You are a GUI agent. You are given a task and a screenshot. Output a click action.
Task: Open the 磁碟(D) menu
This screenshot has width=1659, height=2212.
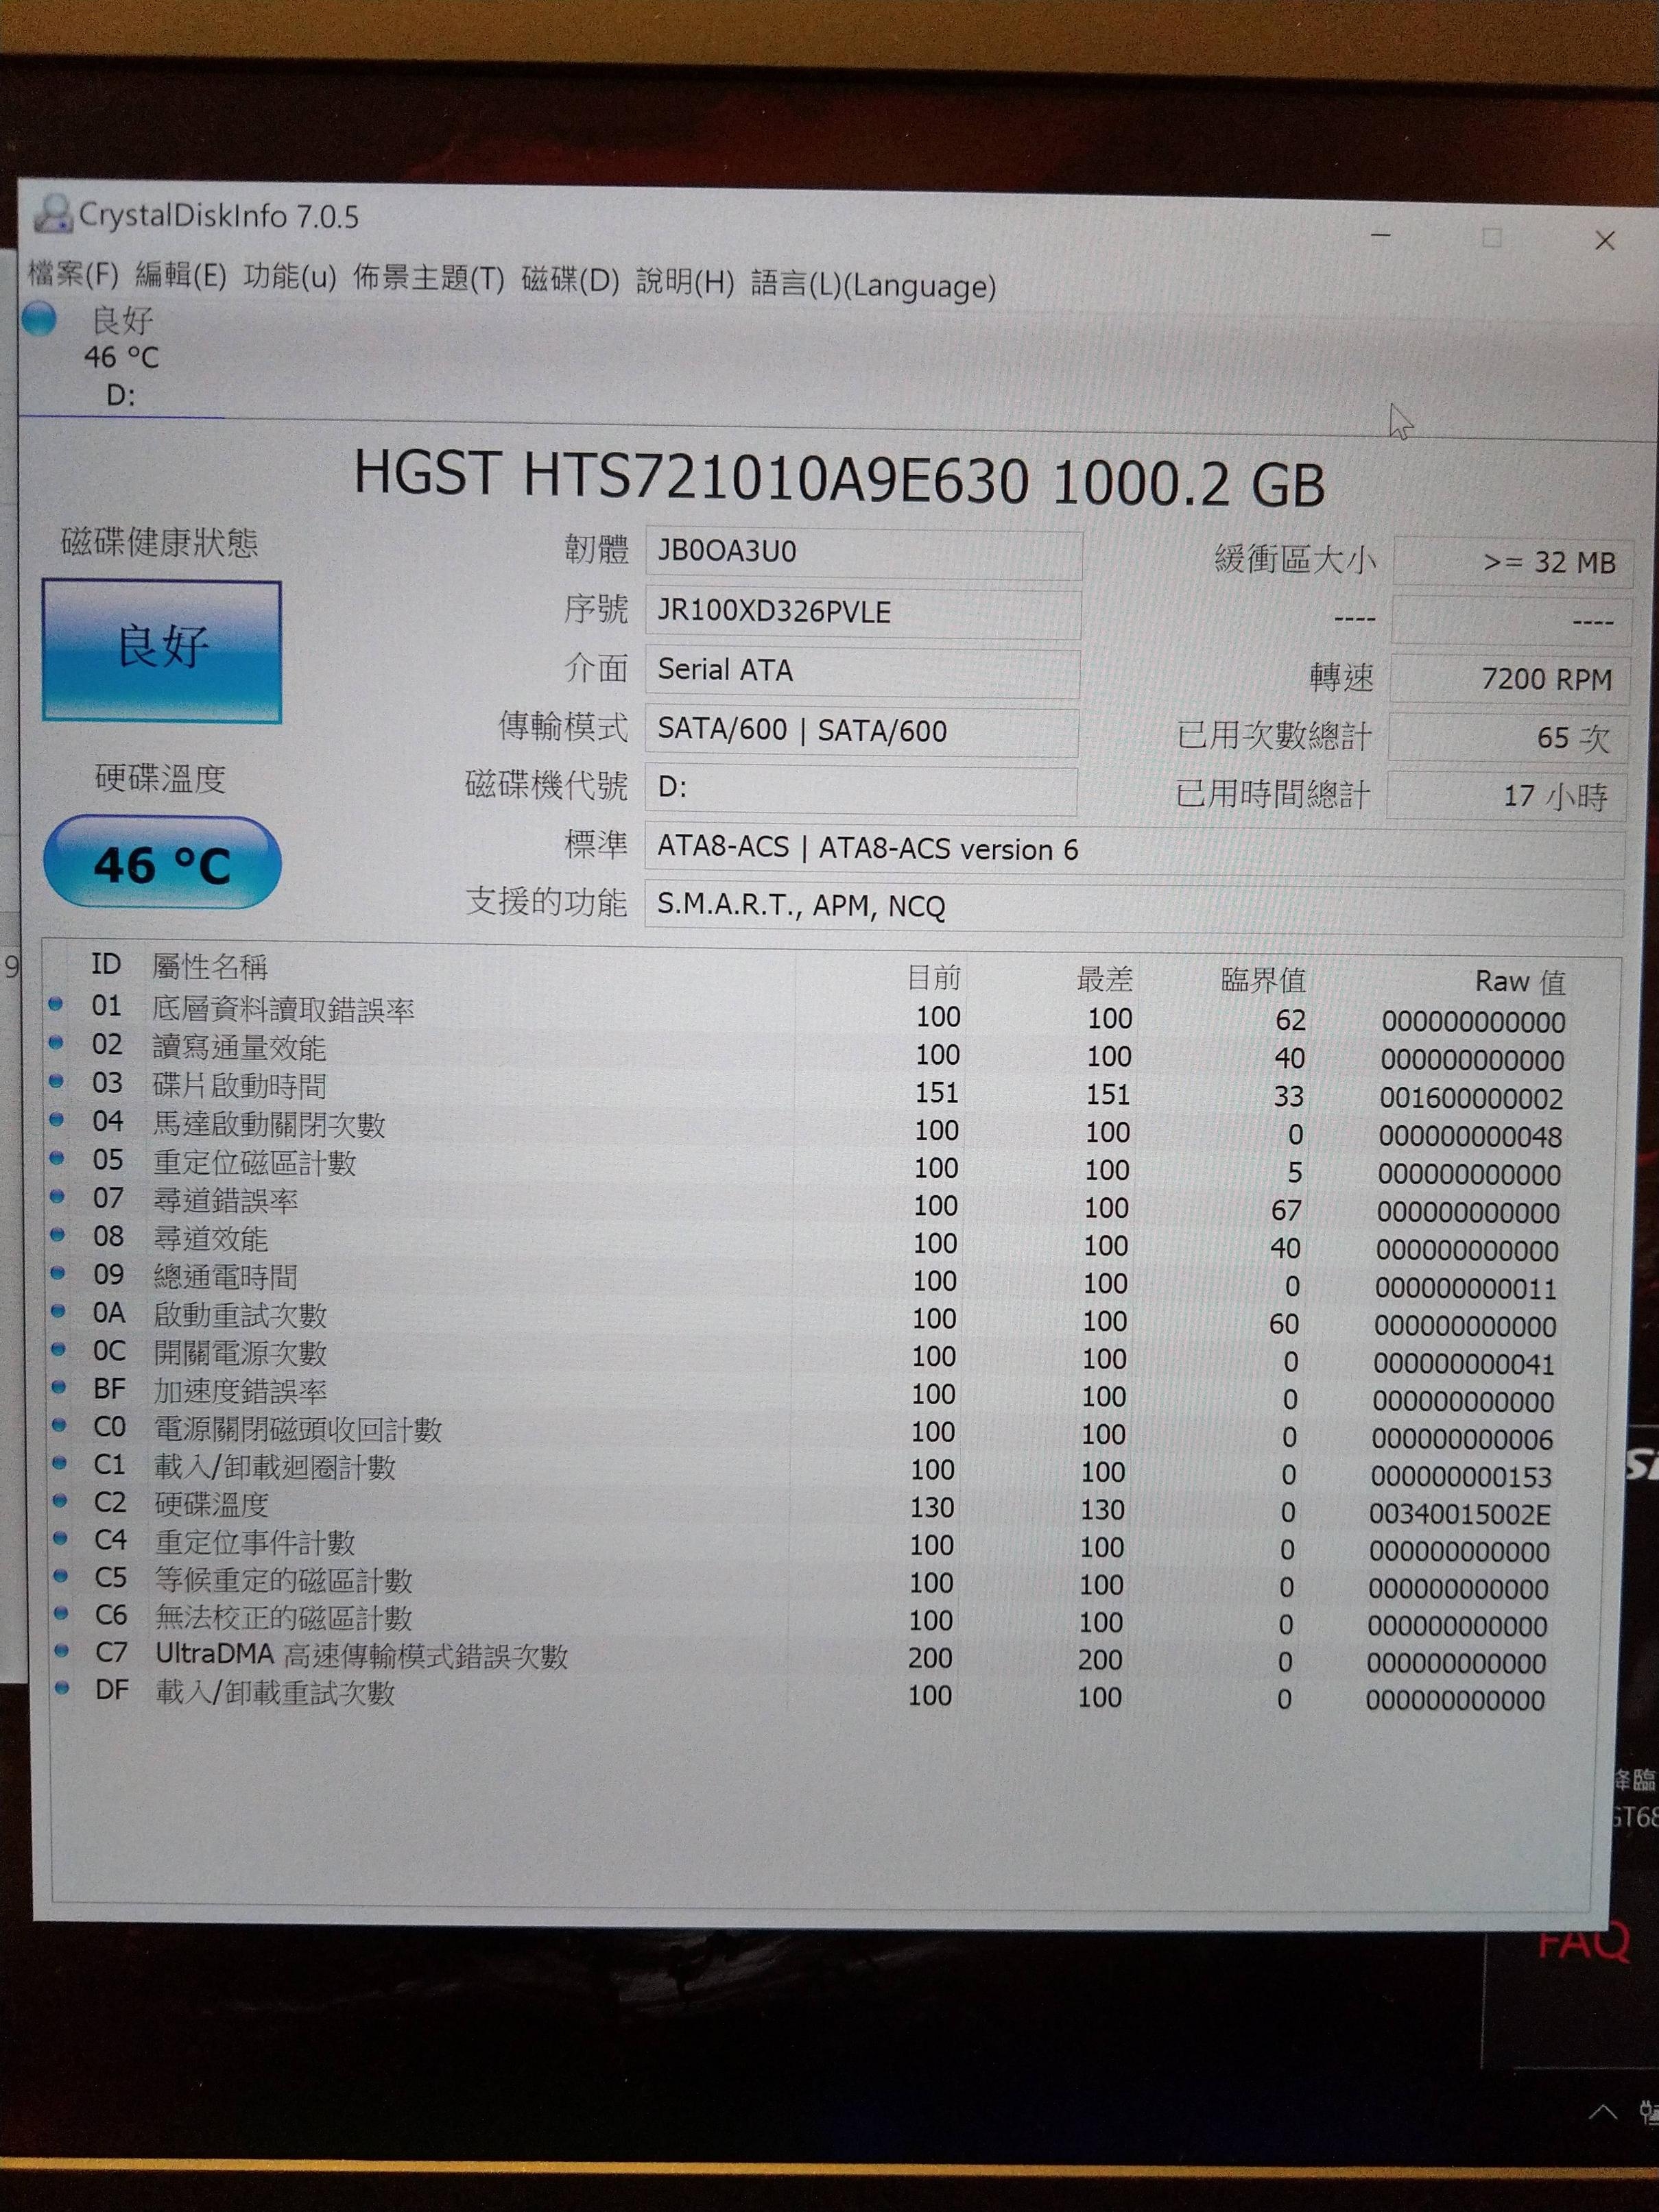(571, 280)
